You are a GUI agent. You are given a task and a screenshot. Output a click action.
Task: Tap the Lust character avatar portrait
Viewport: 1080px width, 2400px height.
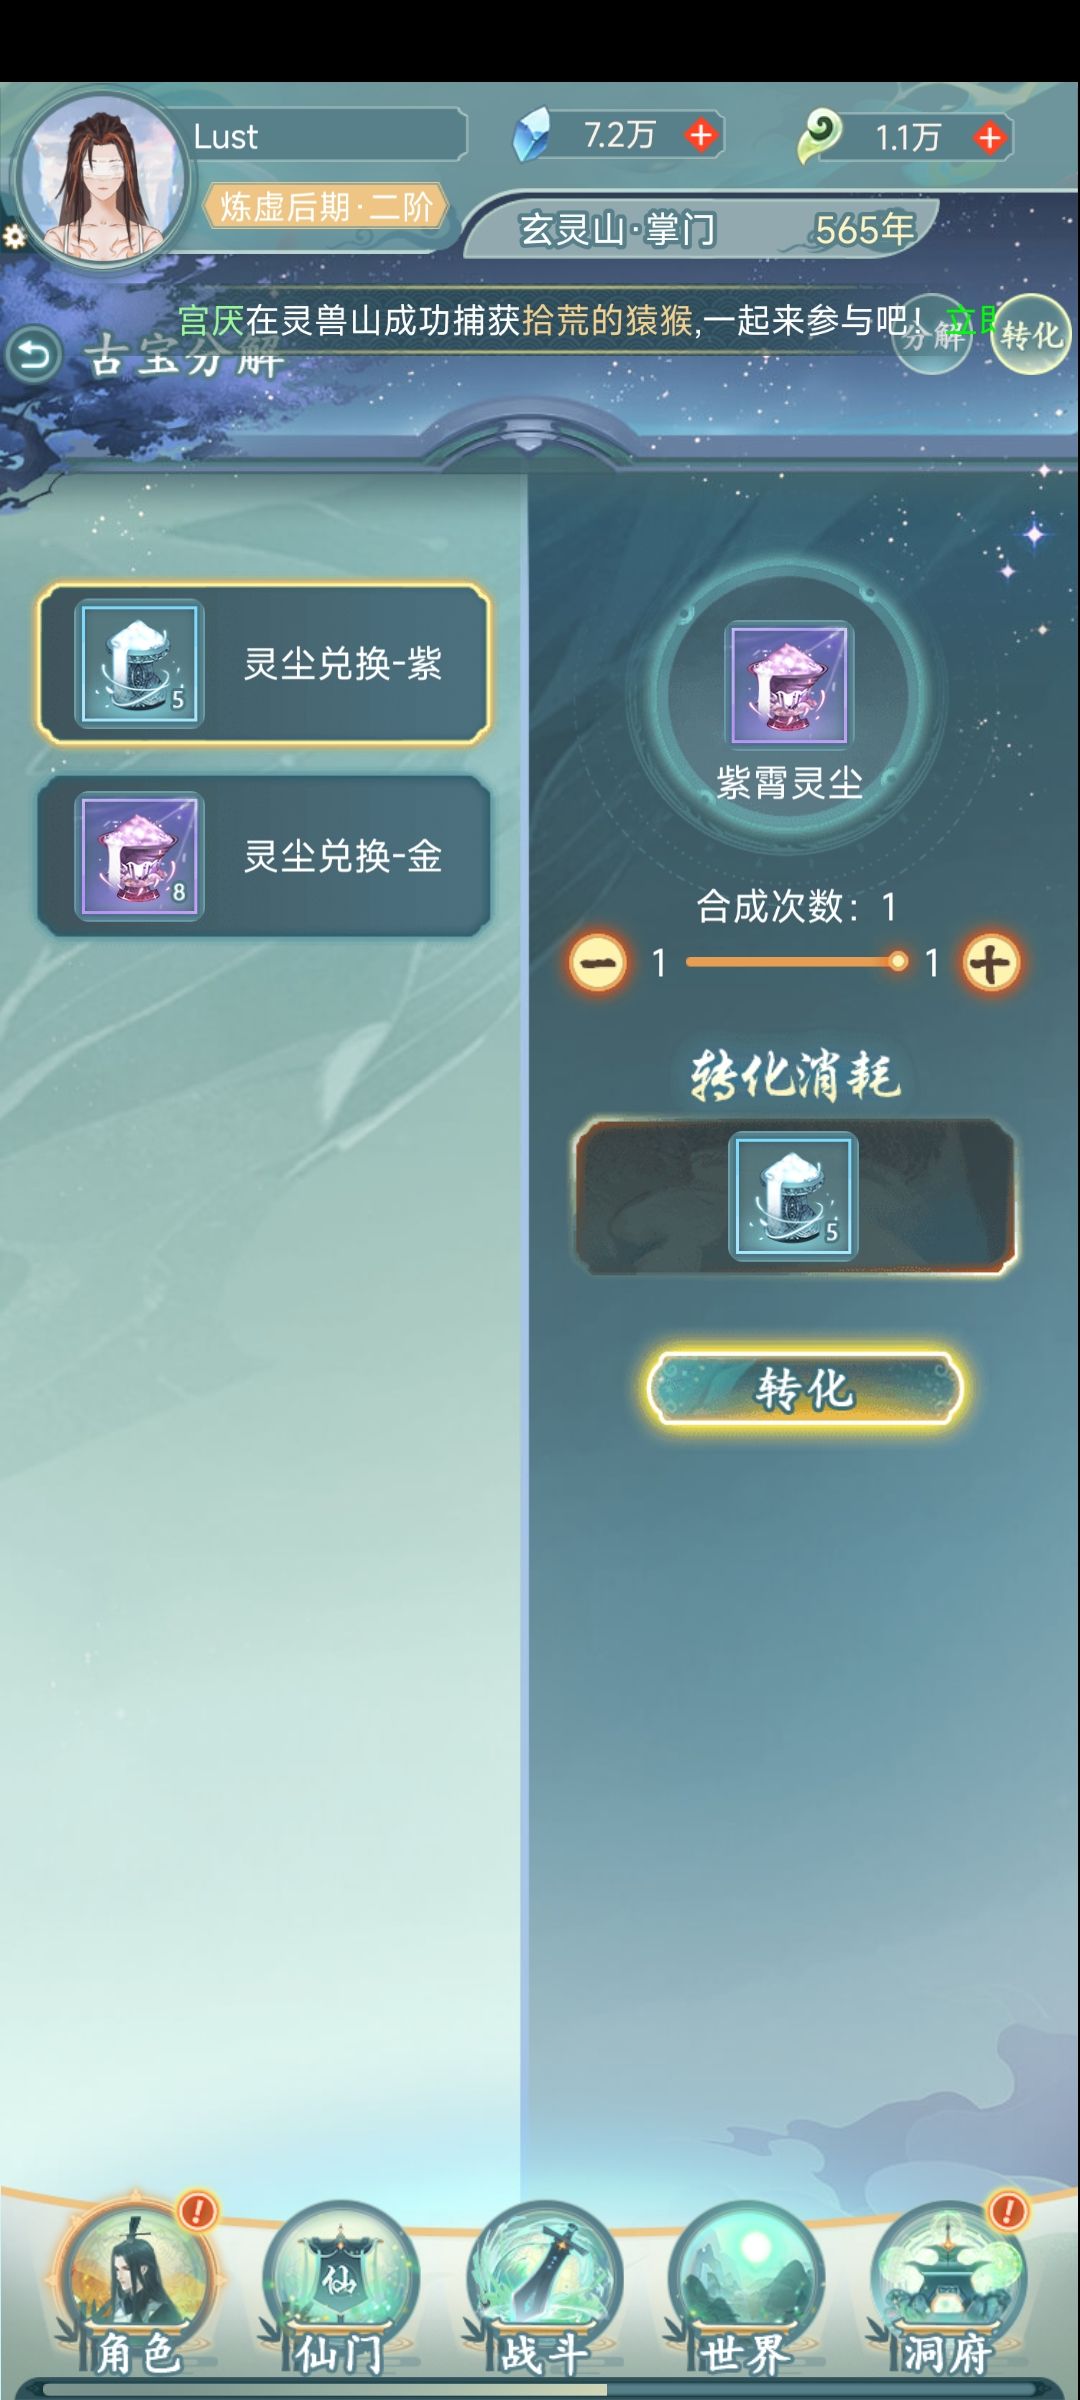[101, 180]
